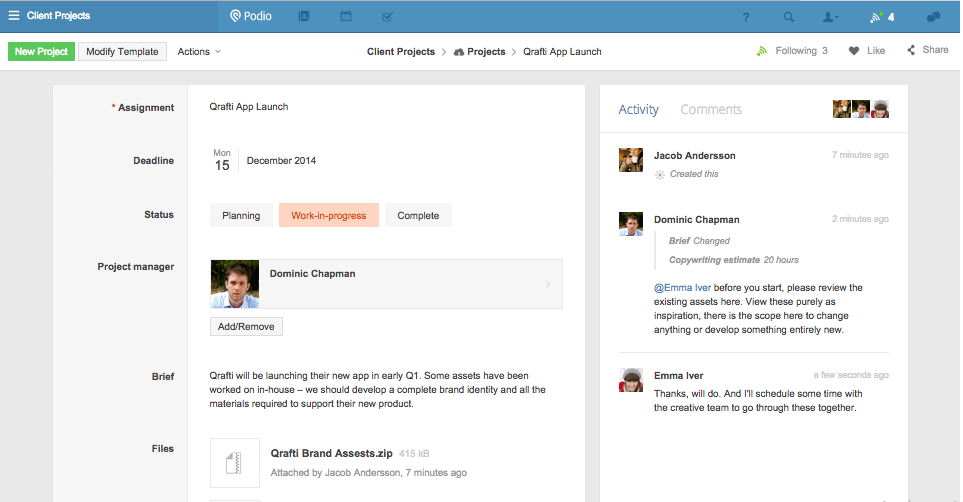Click the Brief description text
The width and height of the screenshot is (963, 502).
tap(377, 390)
